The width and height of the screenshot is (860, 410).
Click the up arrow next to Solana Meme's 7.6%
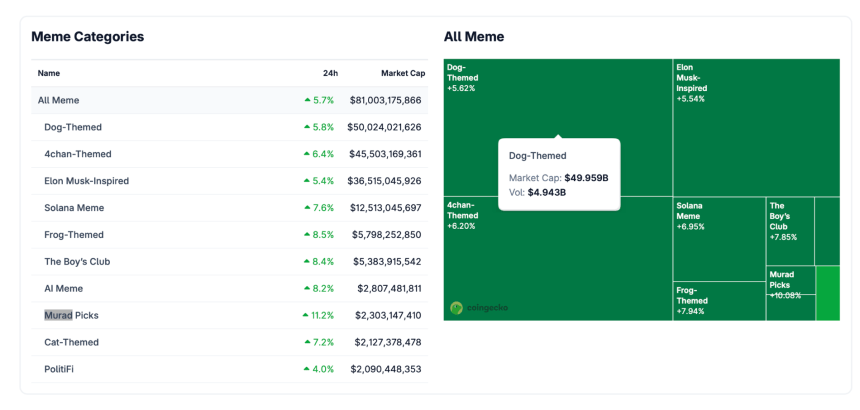[x=307, y=208]
